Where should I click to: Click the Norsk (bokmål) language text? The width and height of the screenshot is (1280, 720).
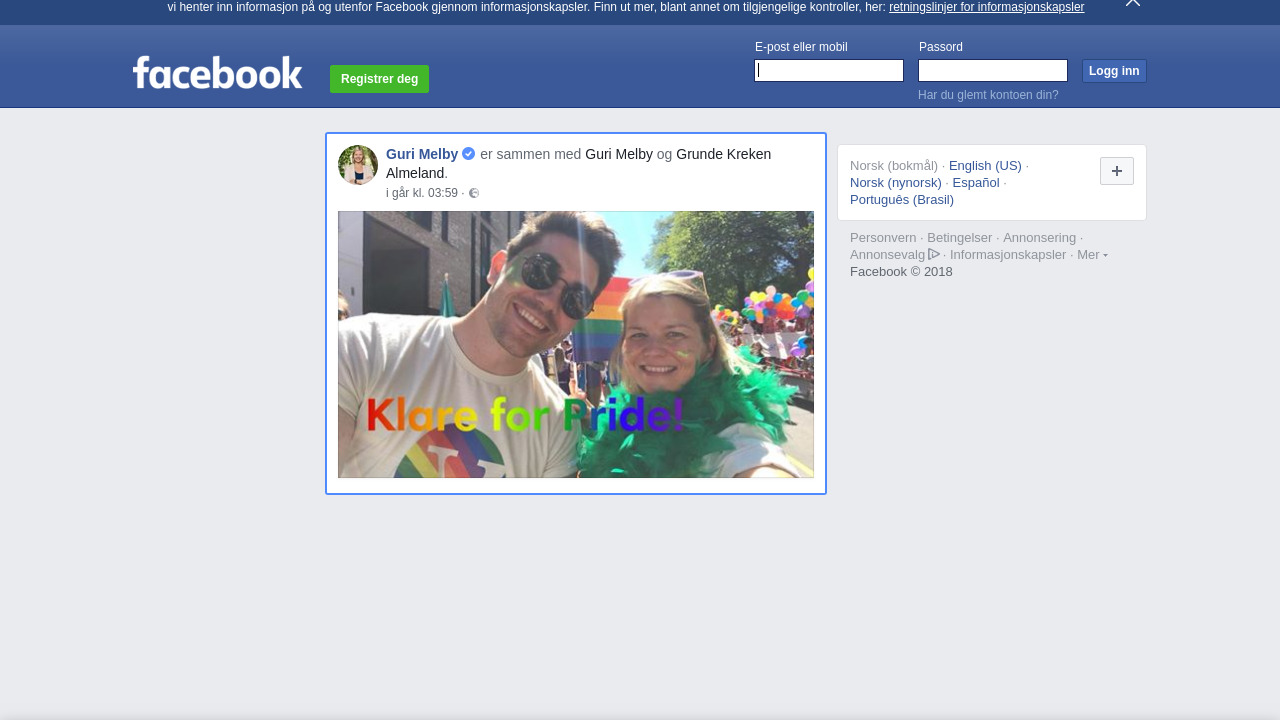tap(894, 166)
